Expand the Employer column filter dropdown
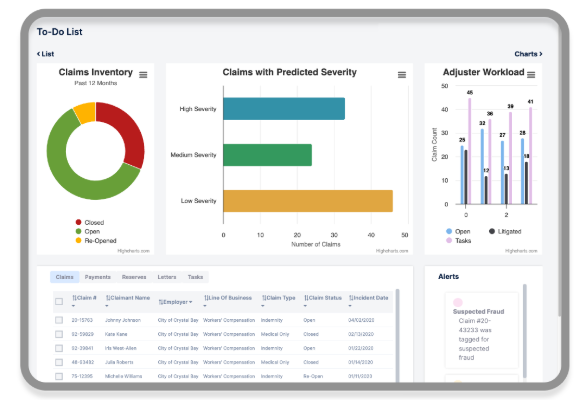This screenshot has height=400, width=583. [191, 302]
